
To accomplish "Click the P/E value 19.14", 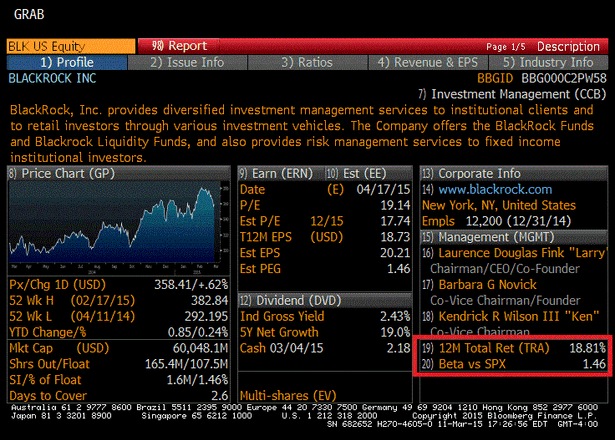I will coord(395,205).
